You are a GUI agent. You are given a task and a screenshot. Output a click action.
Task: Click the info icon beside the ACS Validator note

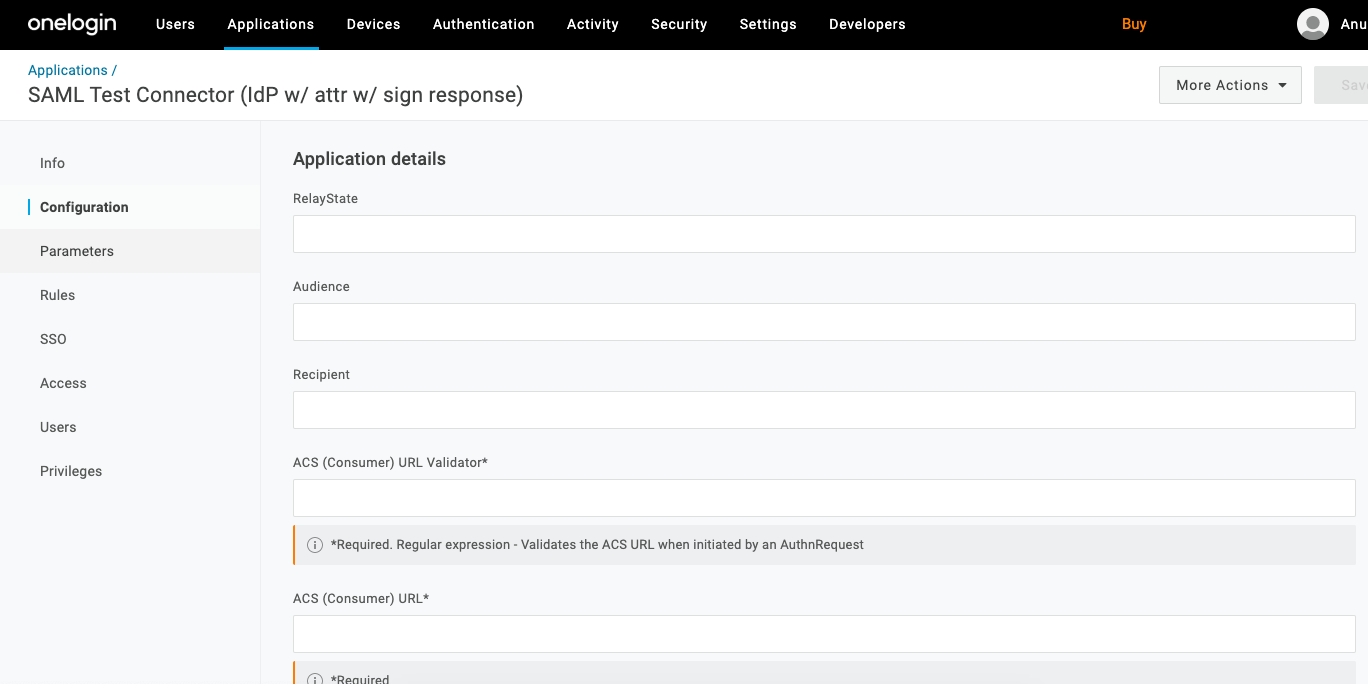tap(315, 545)
